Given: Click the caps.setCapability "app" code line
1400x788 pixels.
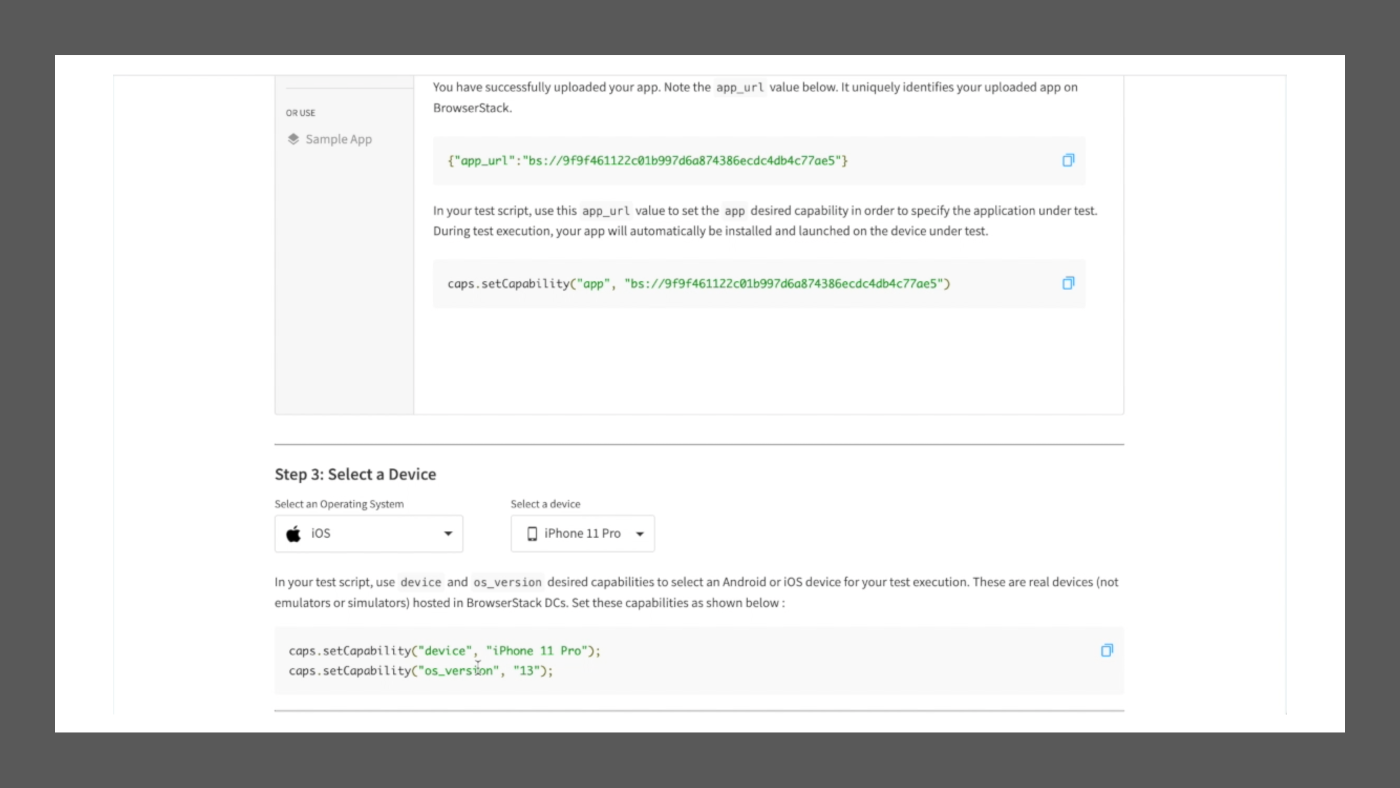Looking at the screenshot, I should tap(698, 284).
